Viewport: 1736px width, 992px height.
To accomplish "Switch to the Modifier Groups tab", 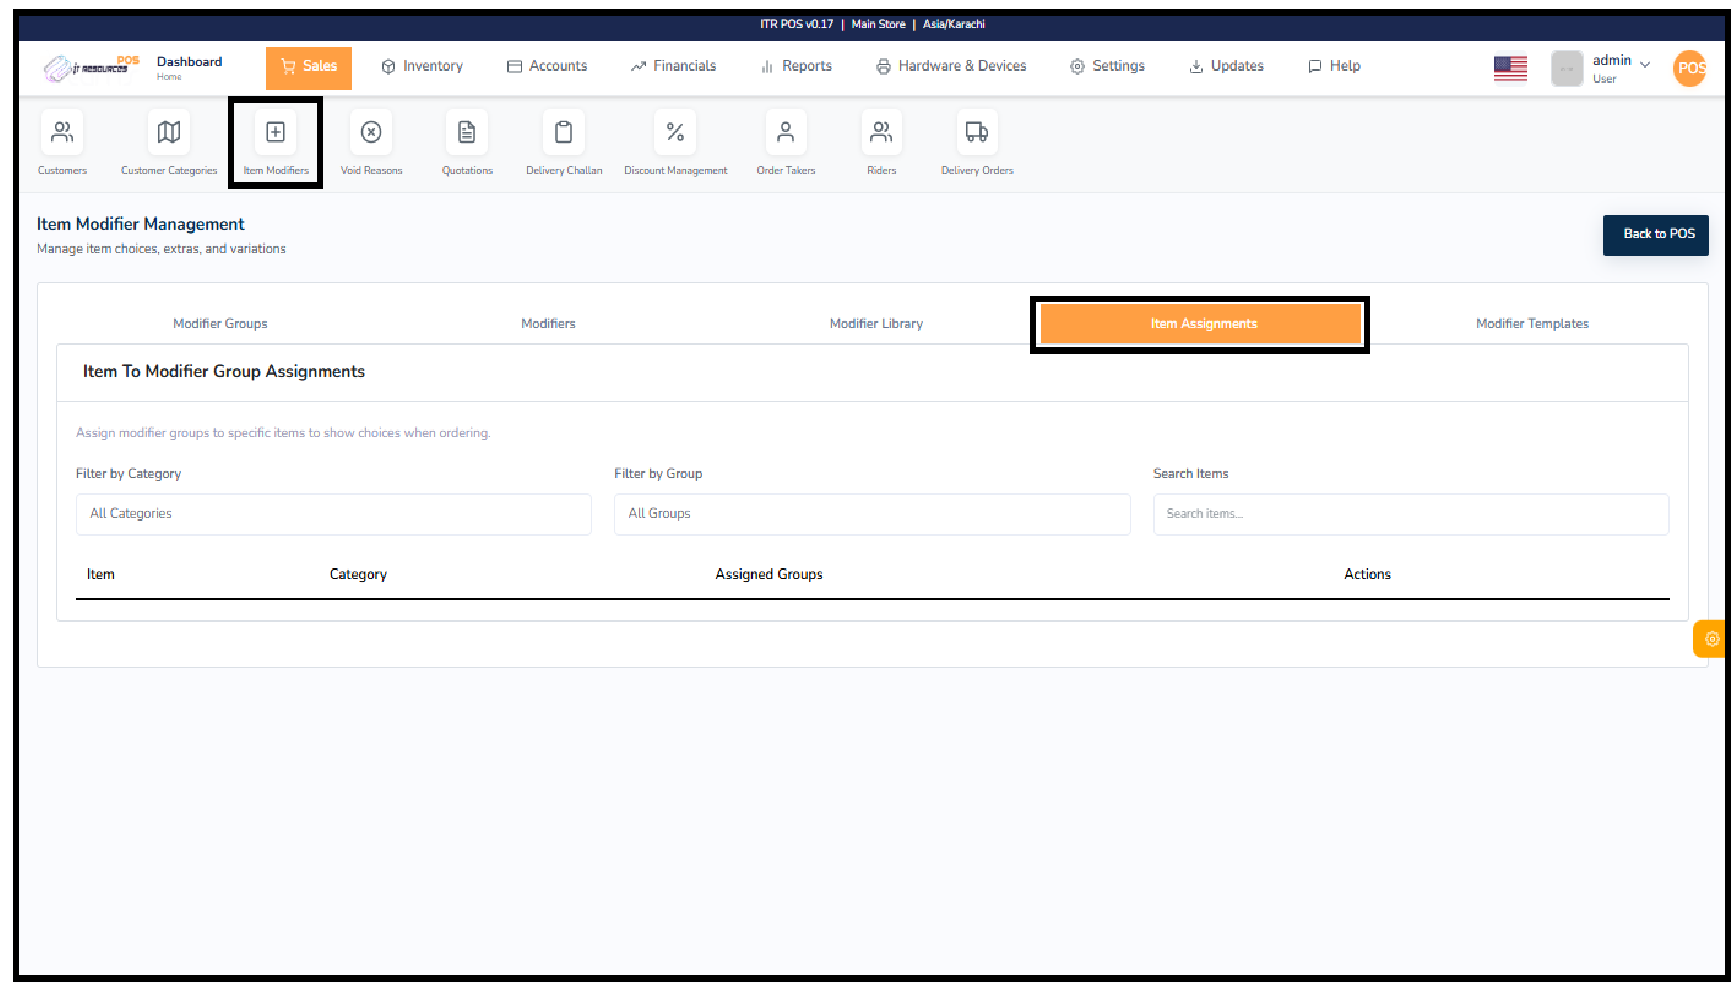I will (x=220, y=324).
